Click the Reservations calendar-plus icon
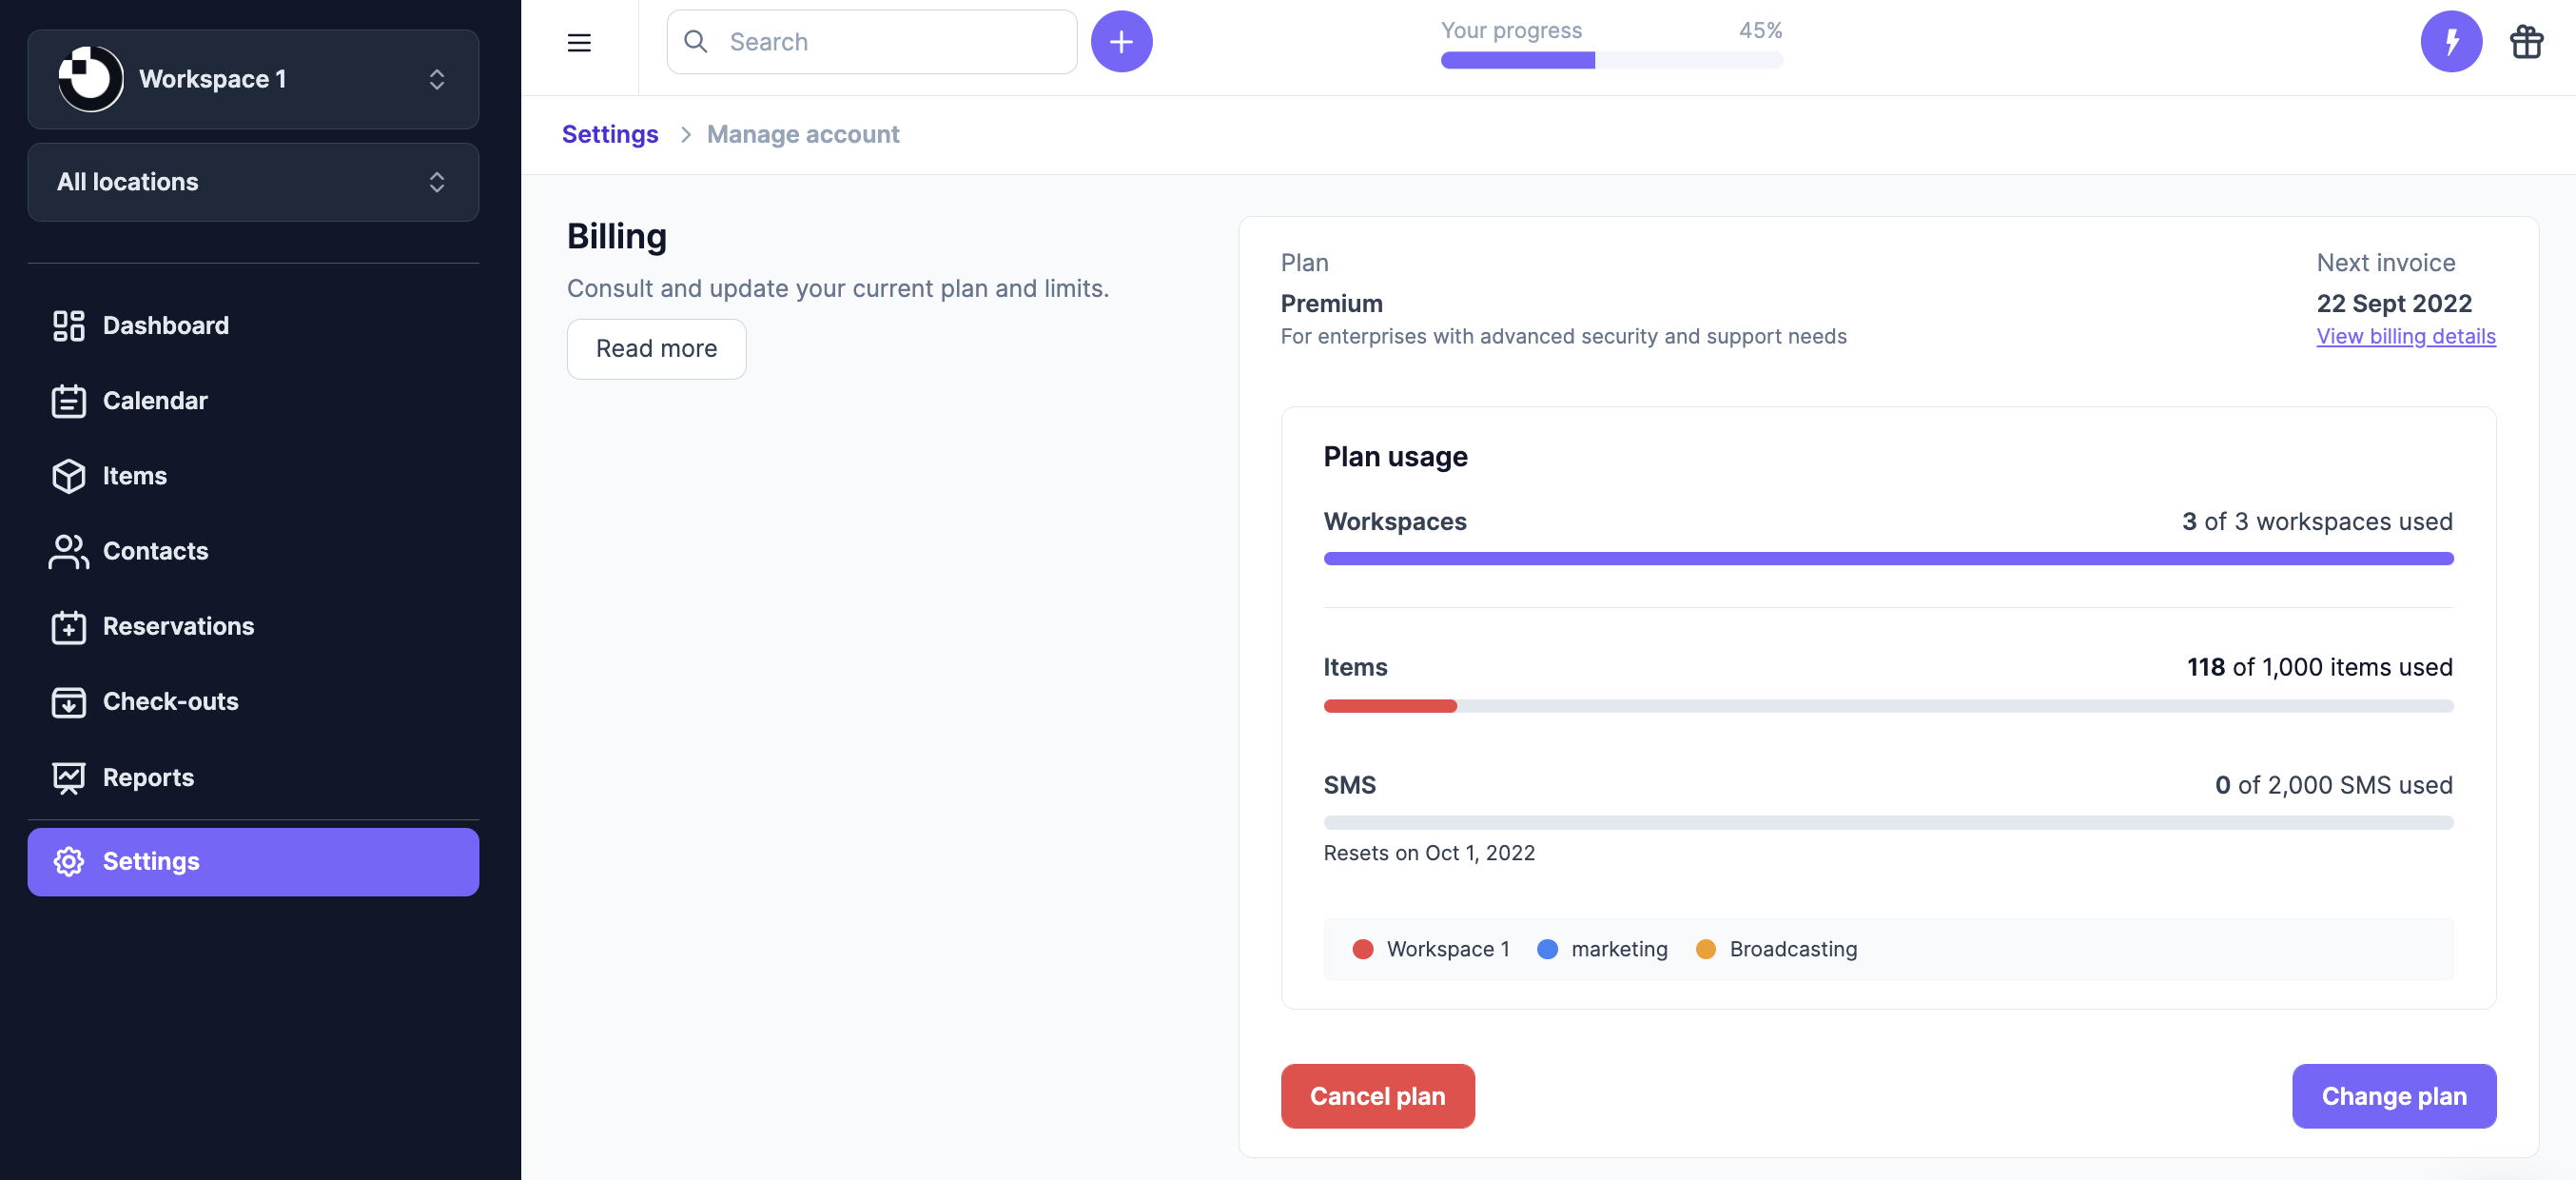Viewport: 2576px width, 1180px height. (69, 627)
